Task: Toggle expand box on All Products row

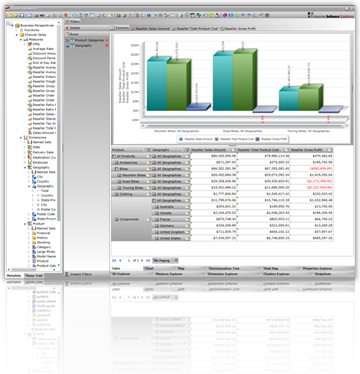Action: 114,156
